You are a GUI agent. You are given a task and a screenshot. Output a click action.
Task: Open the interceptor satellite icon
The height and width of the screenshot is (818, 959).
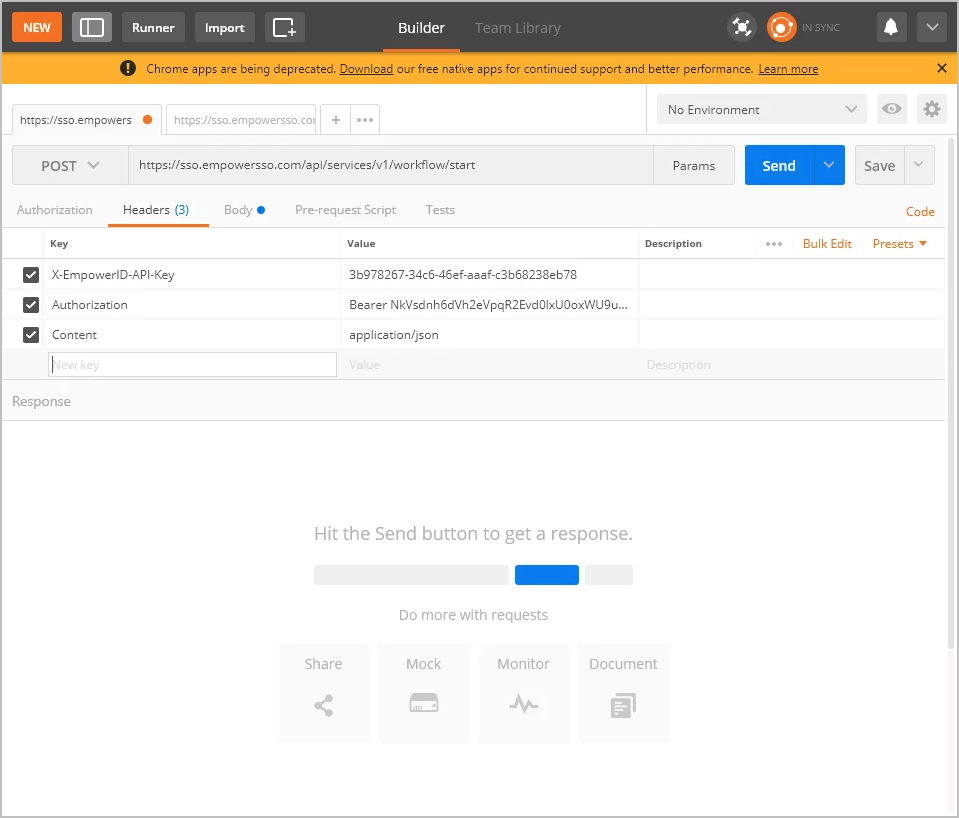click(741, 27)
